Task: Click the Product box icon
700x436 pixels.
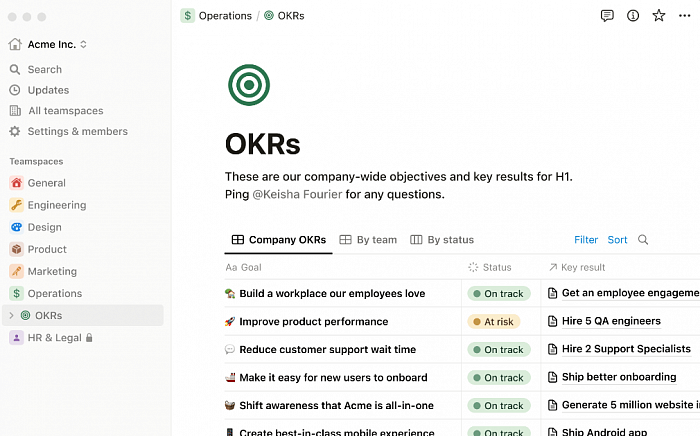Action: pyautogui.click(x=17, y=249)
